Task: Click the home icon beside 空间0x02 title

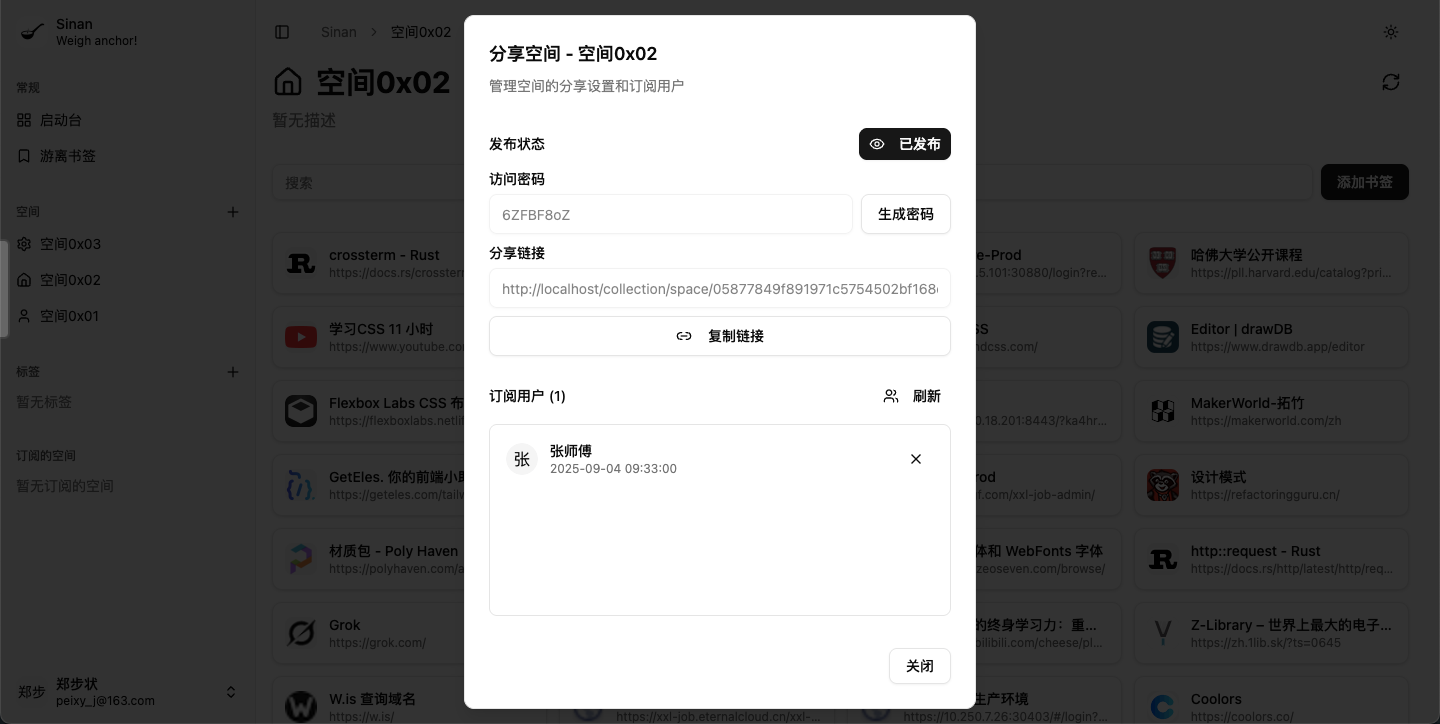Action: point(288,81)
